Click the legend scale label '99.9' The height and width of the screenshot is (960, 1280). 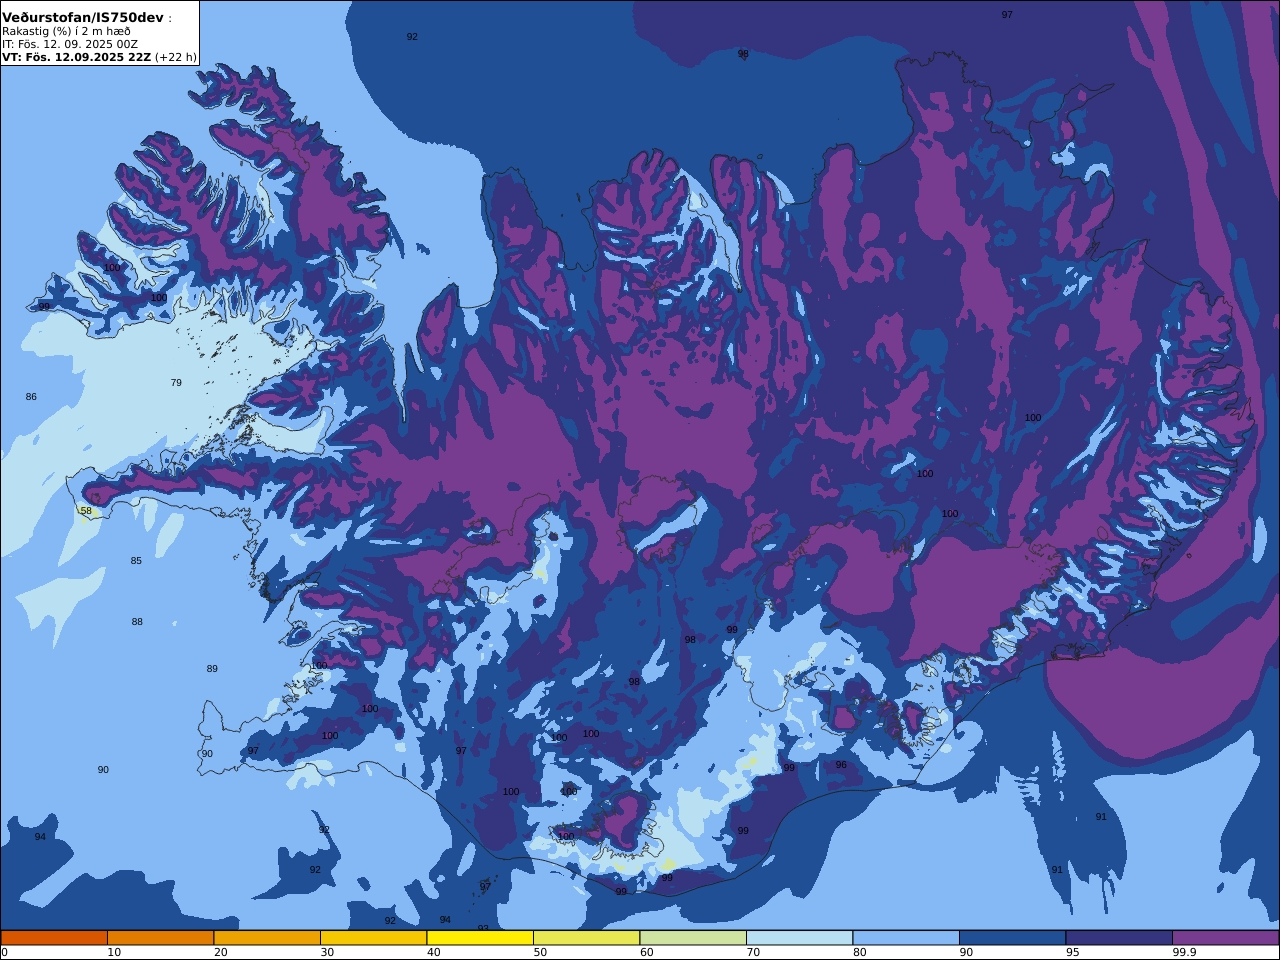[1185, 952]
